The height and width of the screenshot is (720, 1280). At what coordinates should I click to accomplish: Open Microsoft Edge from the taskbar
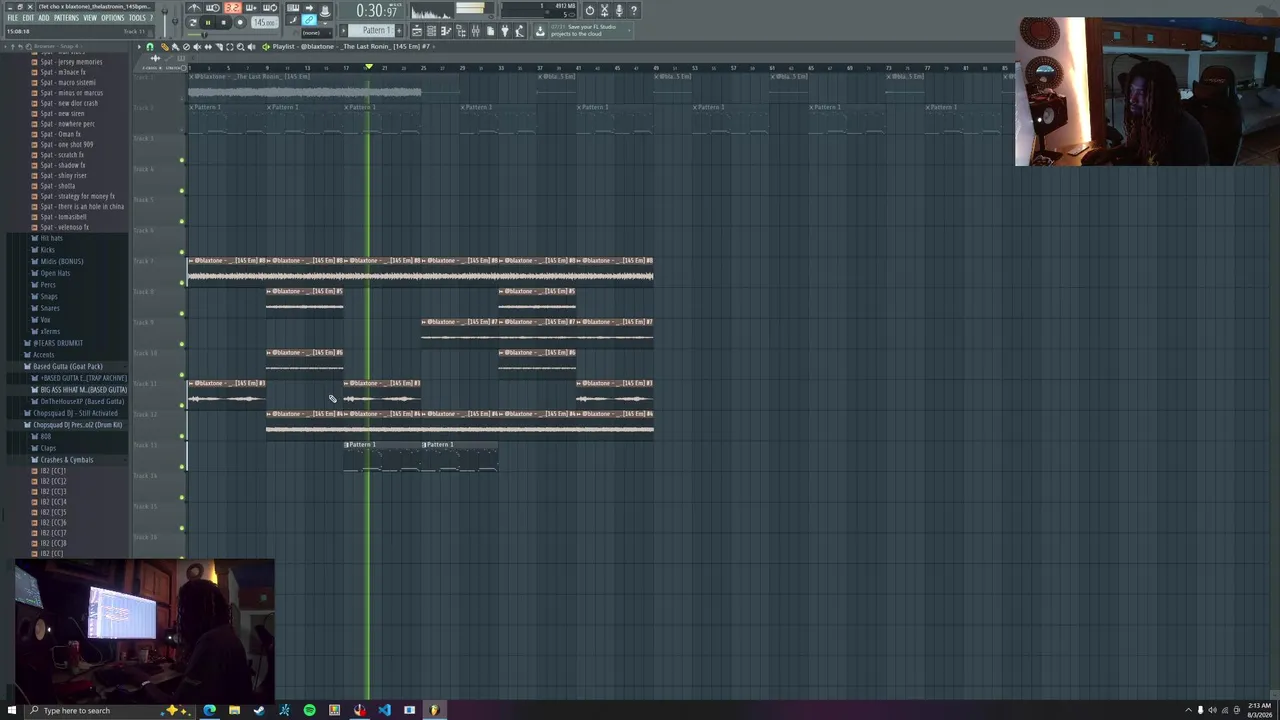209,710
